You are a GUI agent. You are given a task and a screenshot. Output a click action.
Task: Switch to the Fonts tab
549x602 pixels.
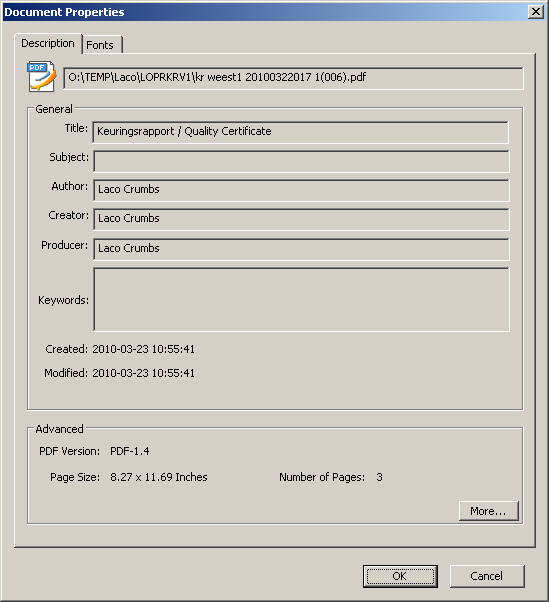[102, 45]
